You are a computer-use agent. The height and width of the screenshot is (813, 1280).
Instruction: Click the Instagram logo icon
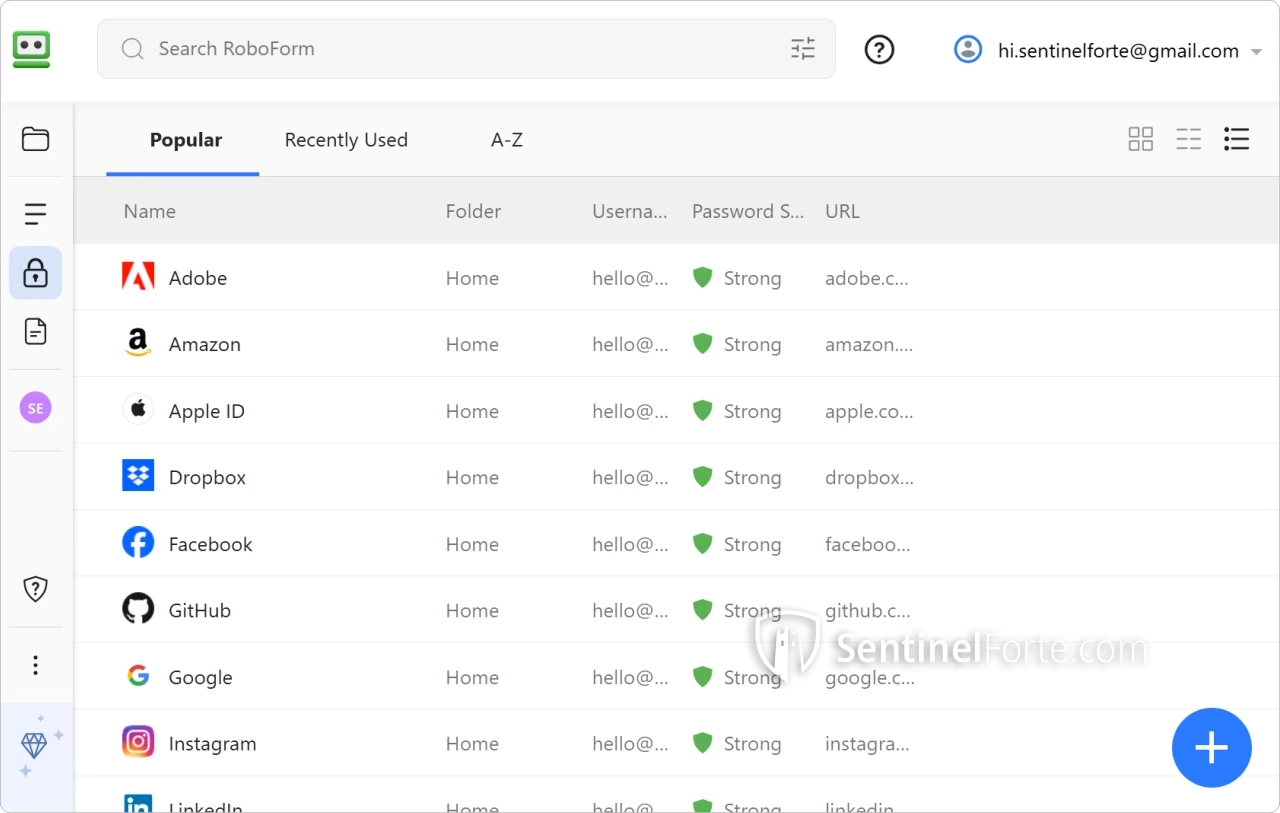point(138,743)
